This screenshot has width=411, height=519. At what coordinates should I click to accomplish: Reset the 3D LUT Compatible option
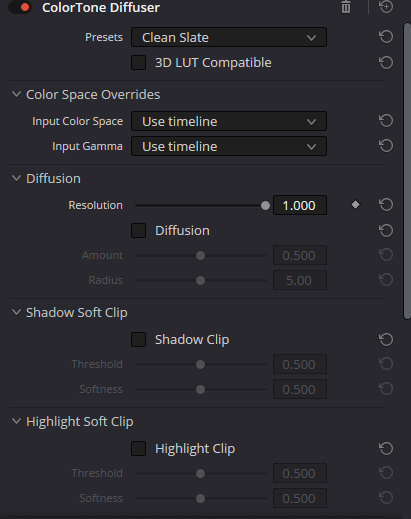pyautogui.click(x=386, y=62)
